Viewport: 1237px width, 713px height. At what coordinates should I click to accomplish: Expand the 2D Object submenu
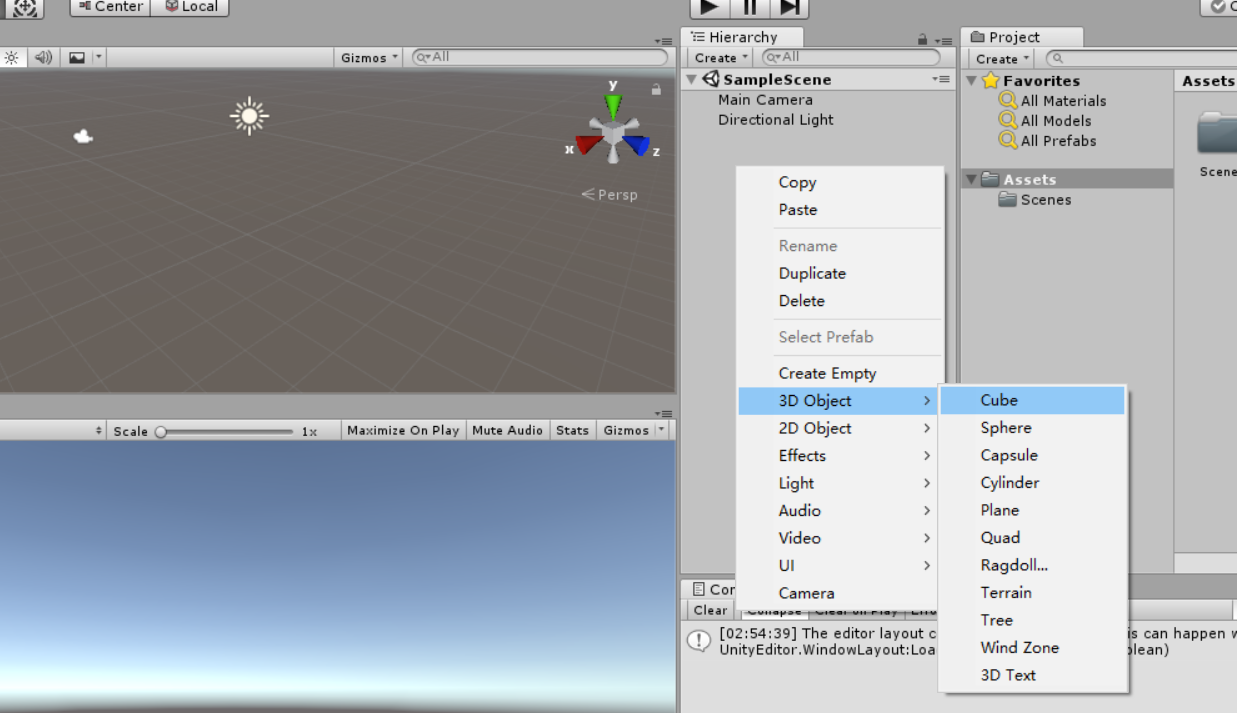pyautogui.click(x=840, y=428)
